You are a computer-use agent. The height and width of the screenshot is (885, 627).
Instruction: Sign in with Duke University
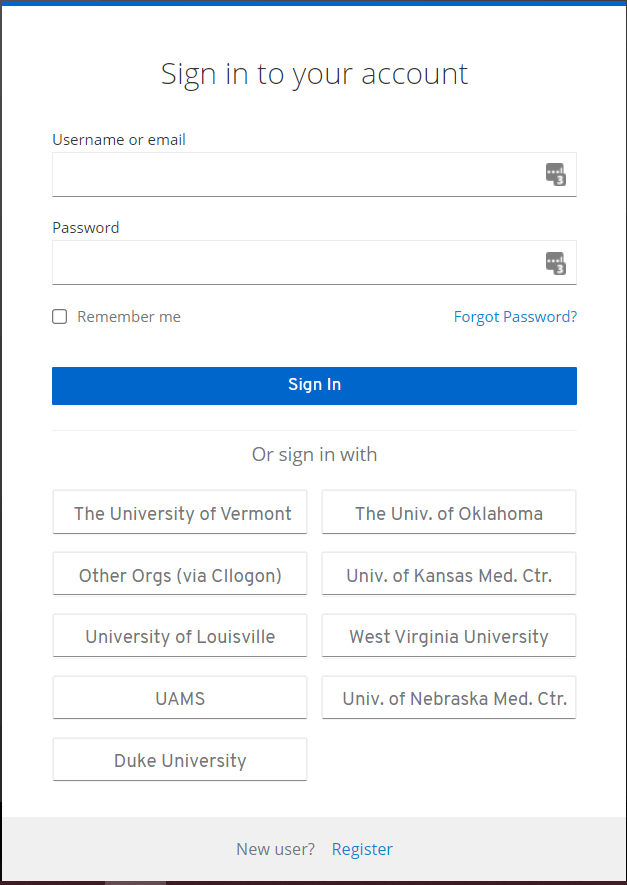[x=179, y=759]
